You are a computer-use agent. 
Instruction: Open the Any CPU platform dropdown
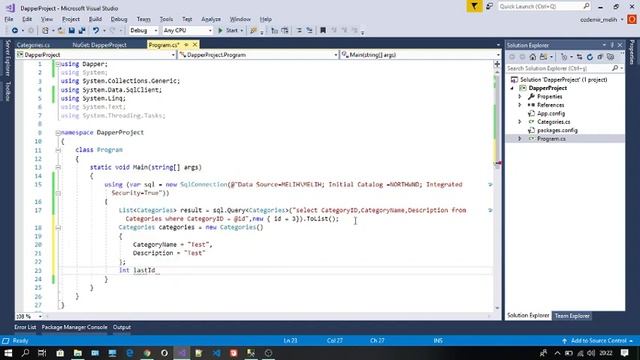[x=187, y=31]
